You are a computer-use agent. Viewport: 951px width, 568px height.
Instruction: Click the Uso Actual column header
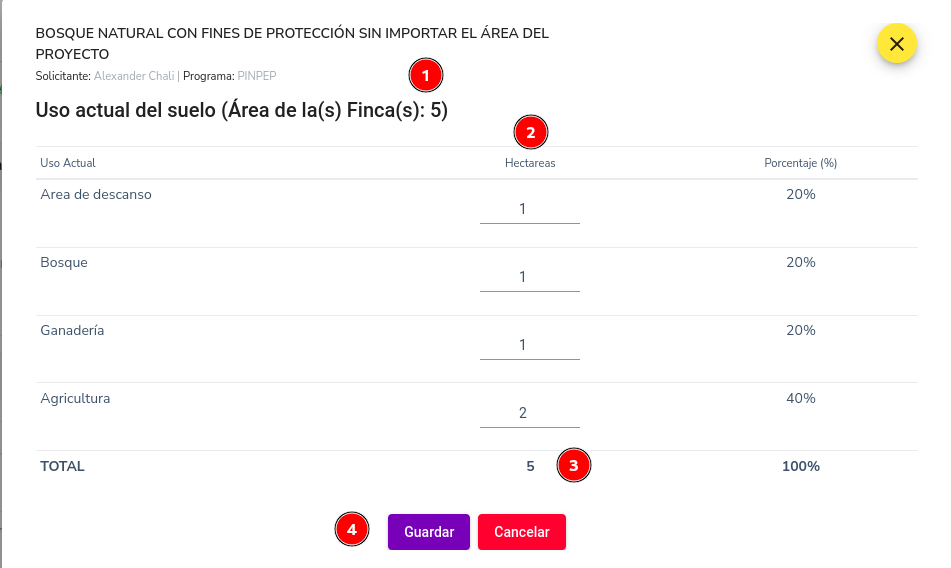click(x=68, y=163)
